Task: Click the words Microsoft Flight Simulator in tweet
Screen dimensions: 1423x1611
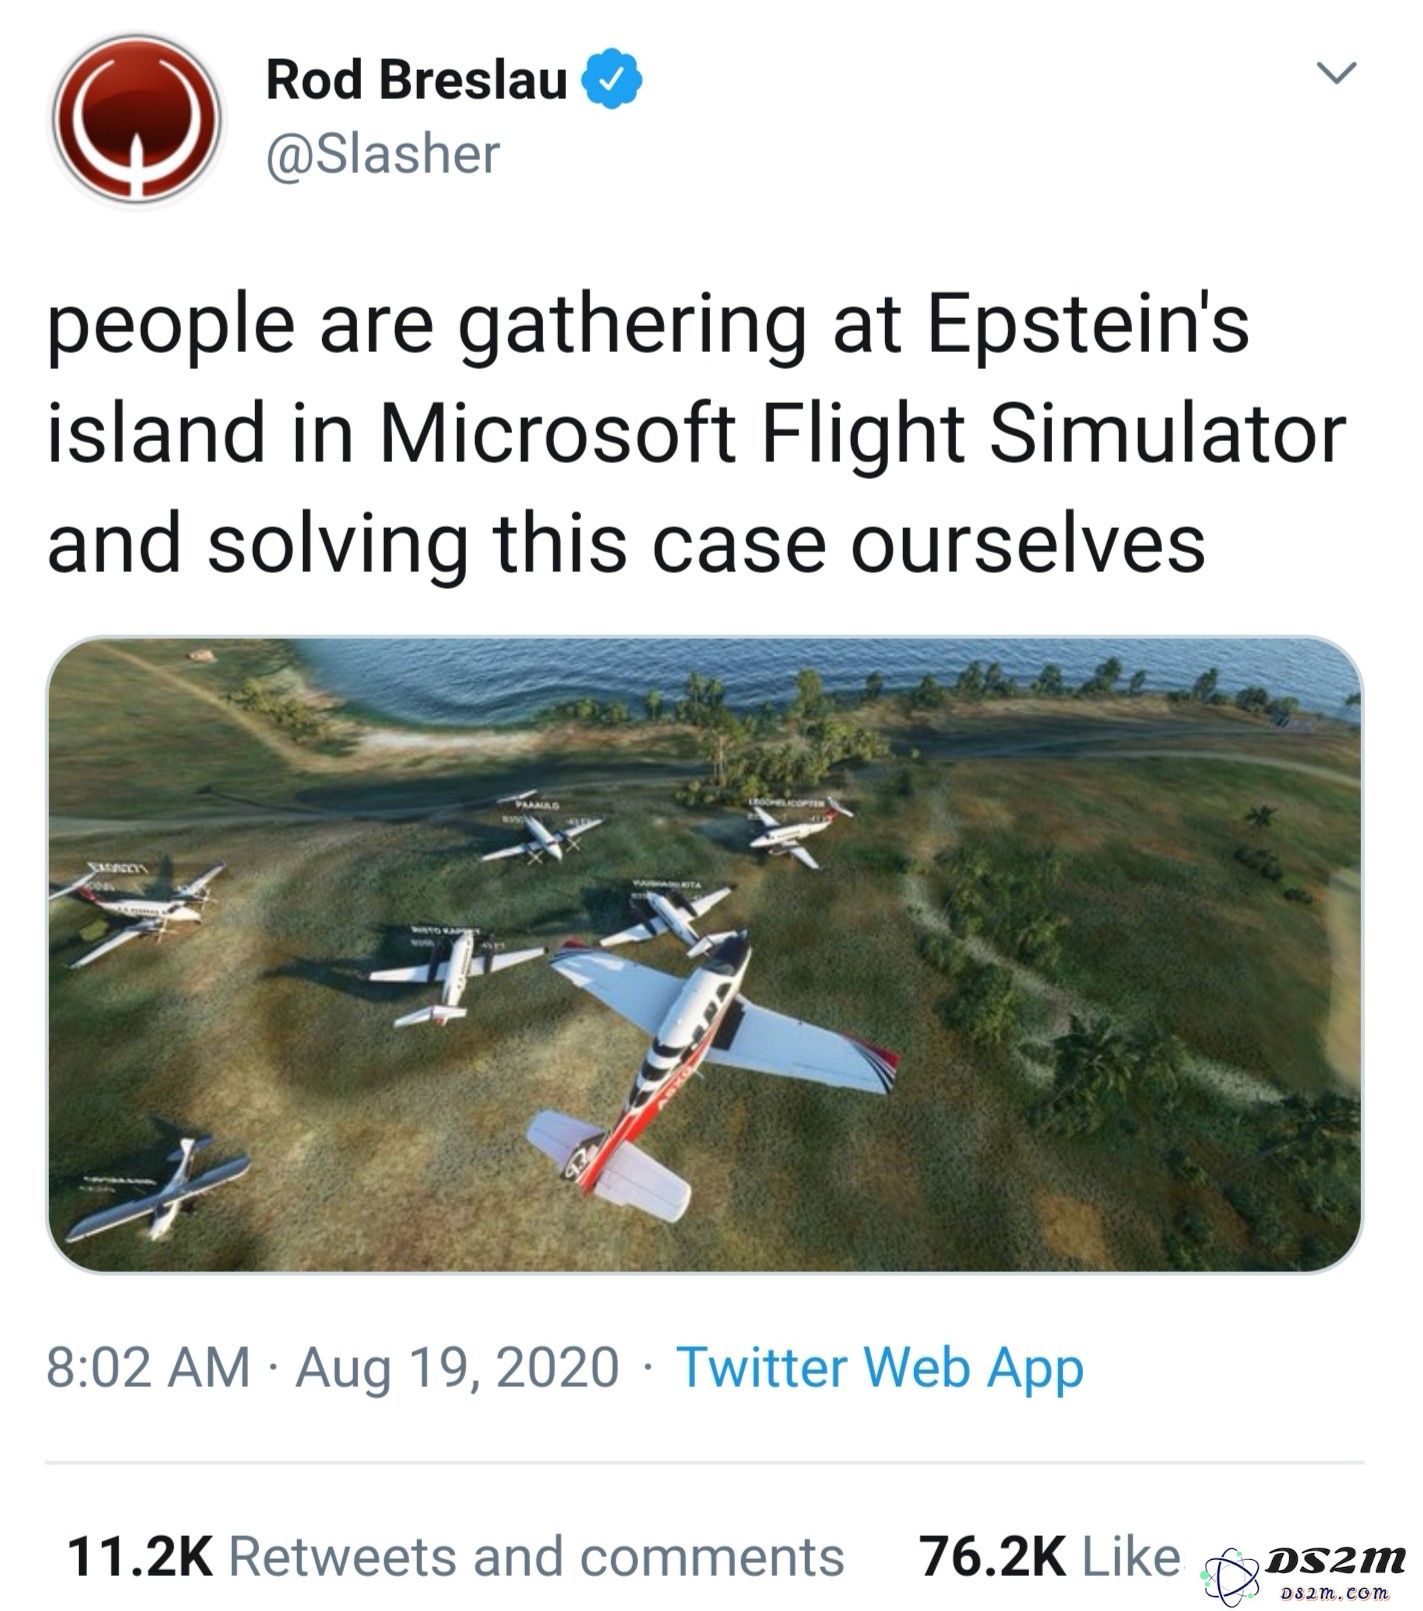Action: (x=862, y=435)
